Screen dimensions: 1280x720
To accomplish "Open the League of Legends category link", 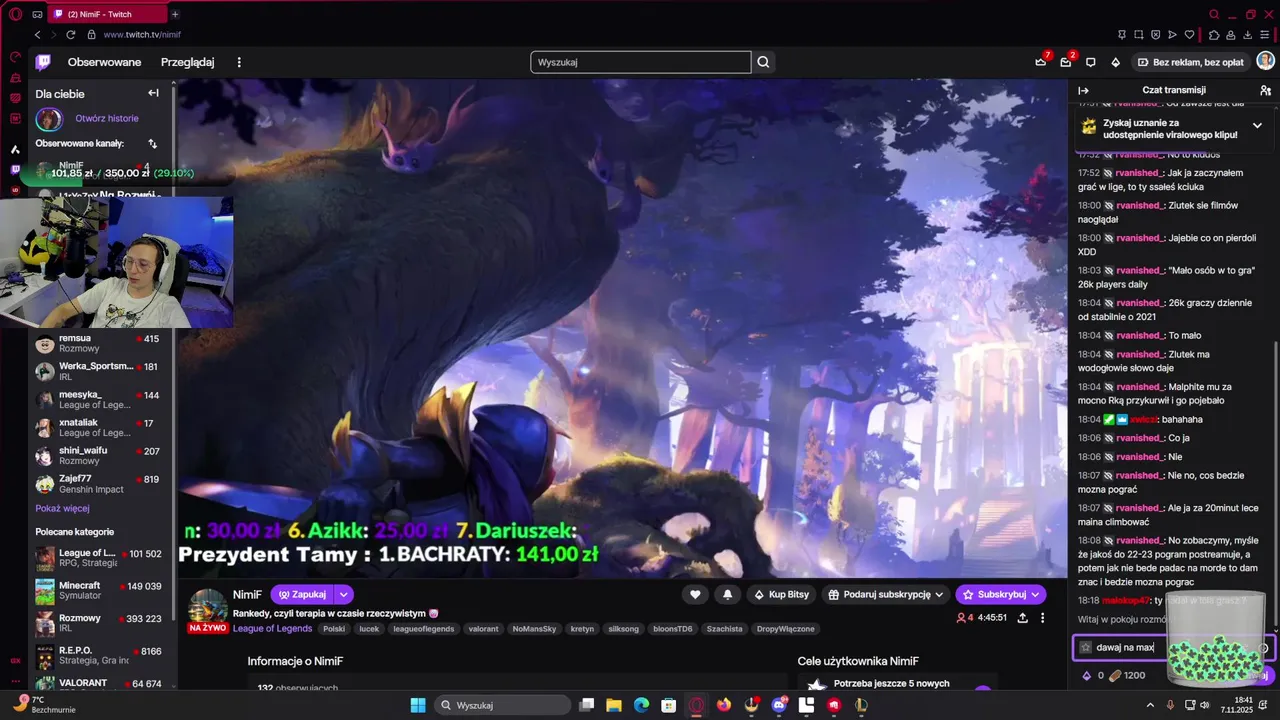I will point(272,628).
